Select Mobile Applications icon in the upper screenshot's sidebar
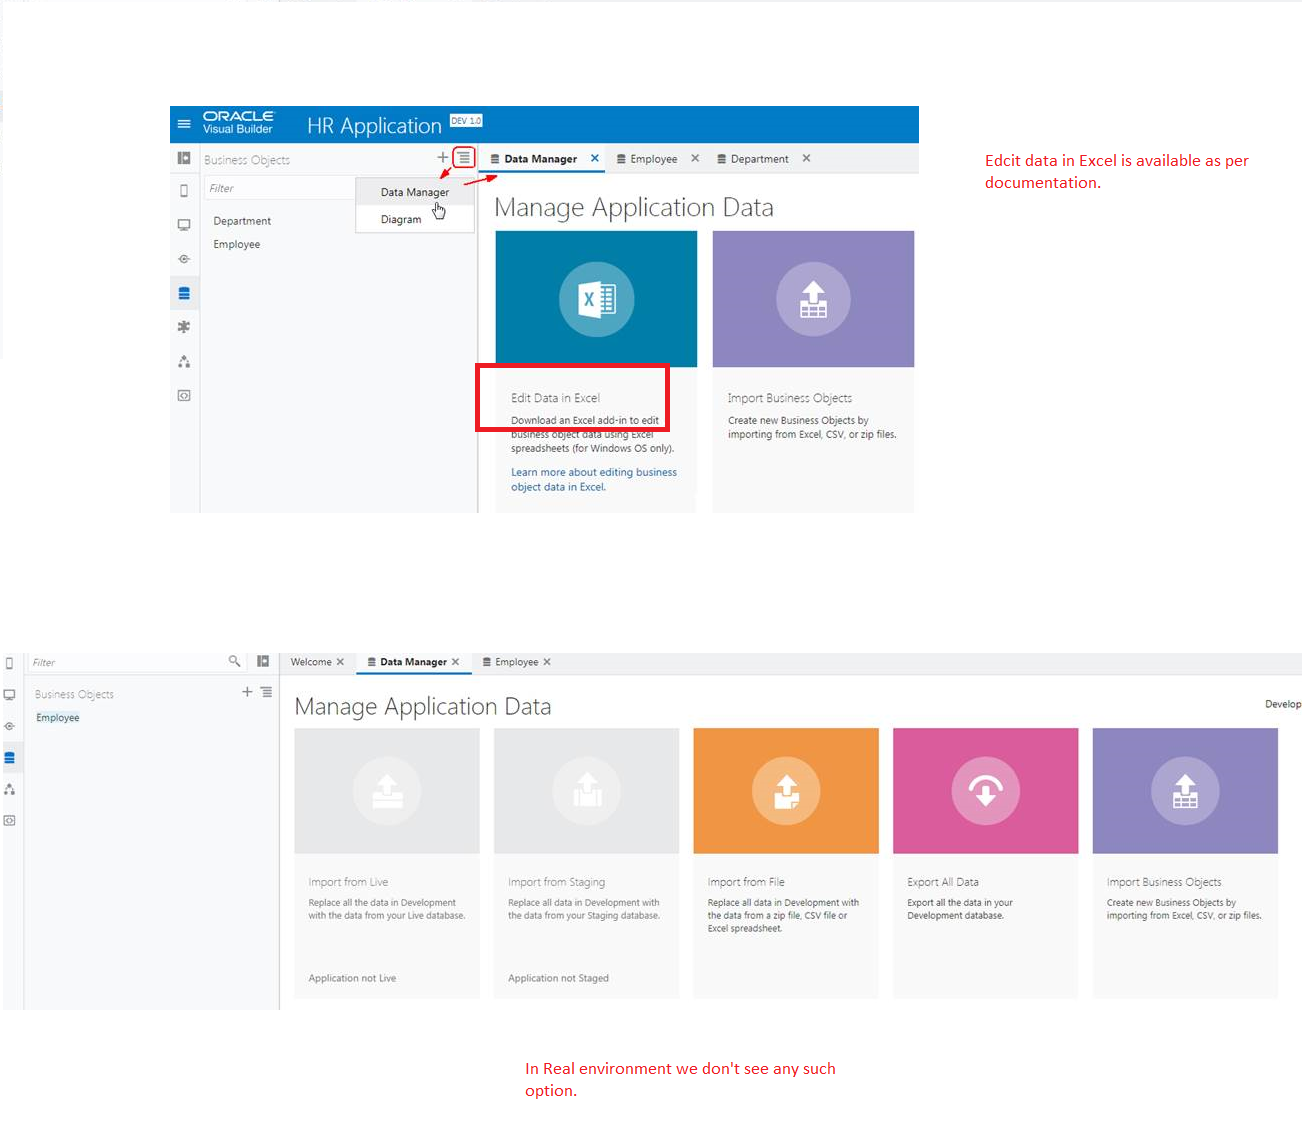 coord(184,191)
